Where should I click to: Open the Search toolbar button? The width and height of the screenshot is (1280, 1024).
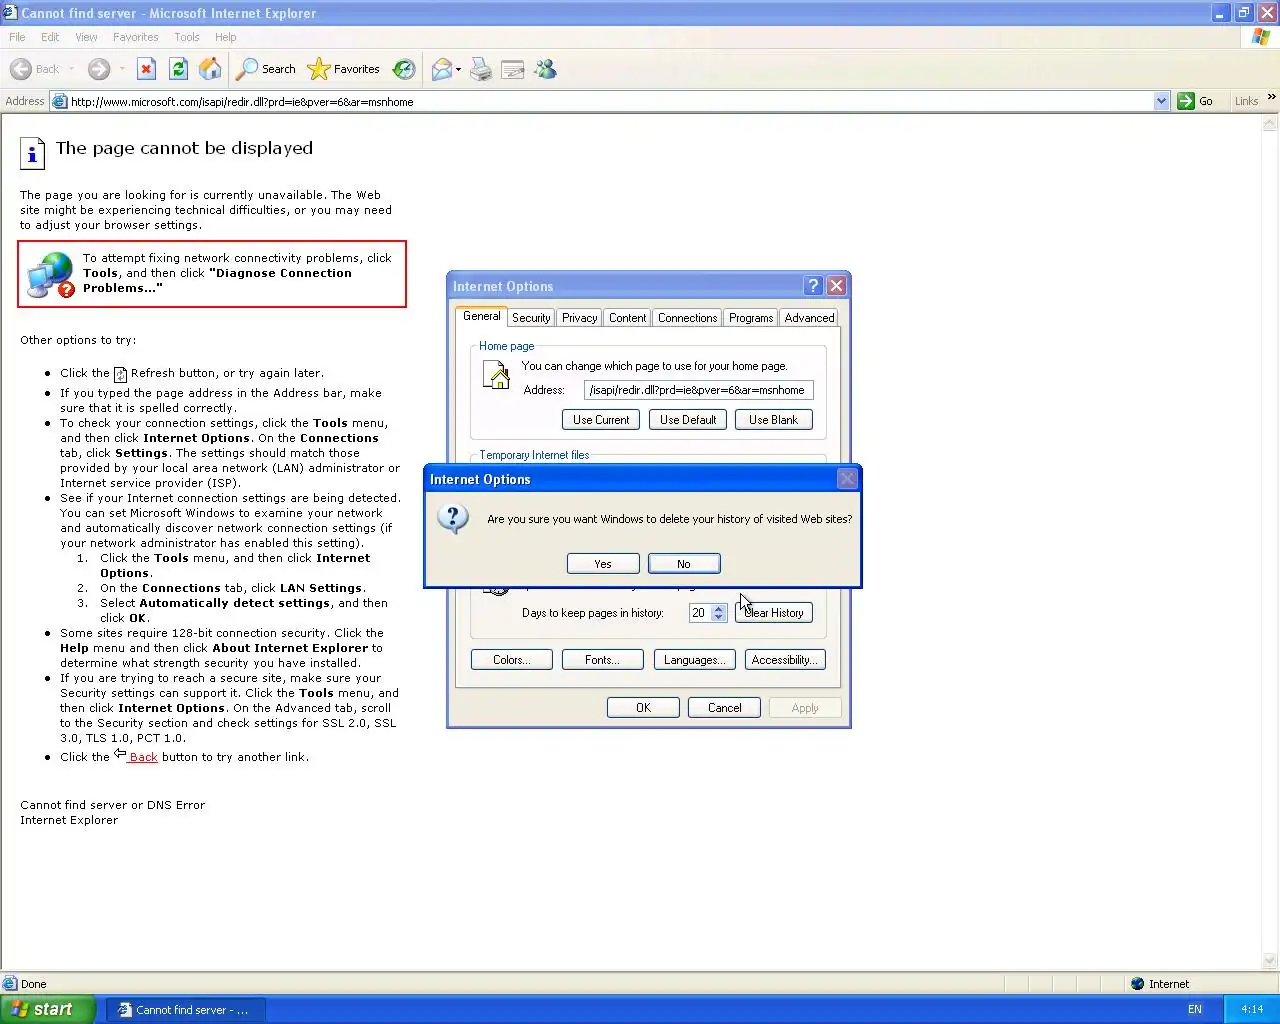pos(266,69)
